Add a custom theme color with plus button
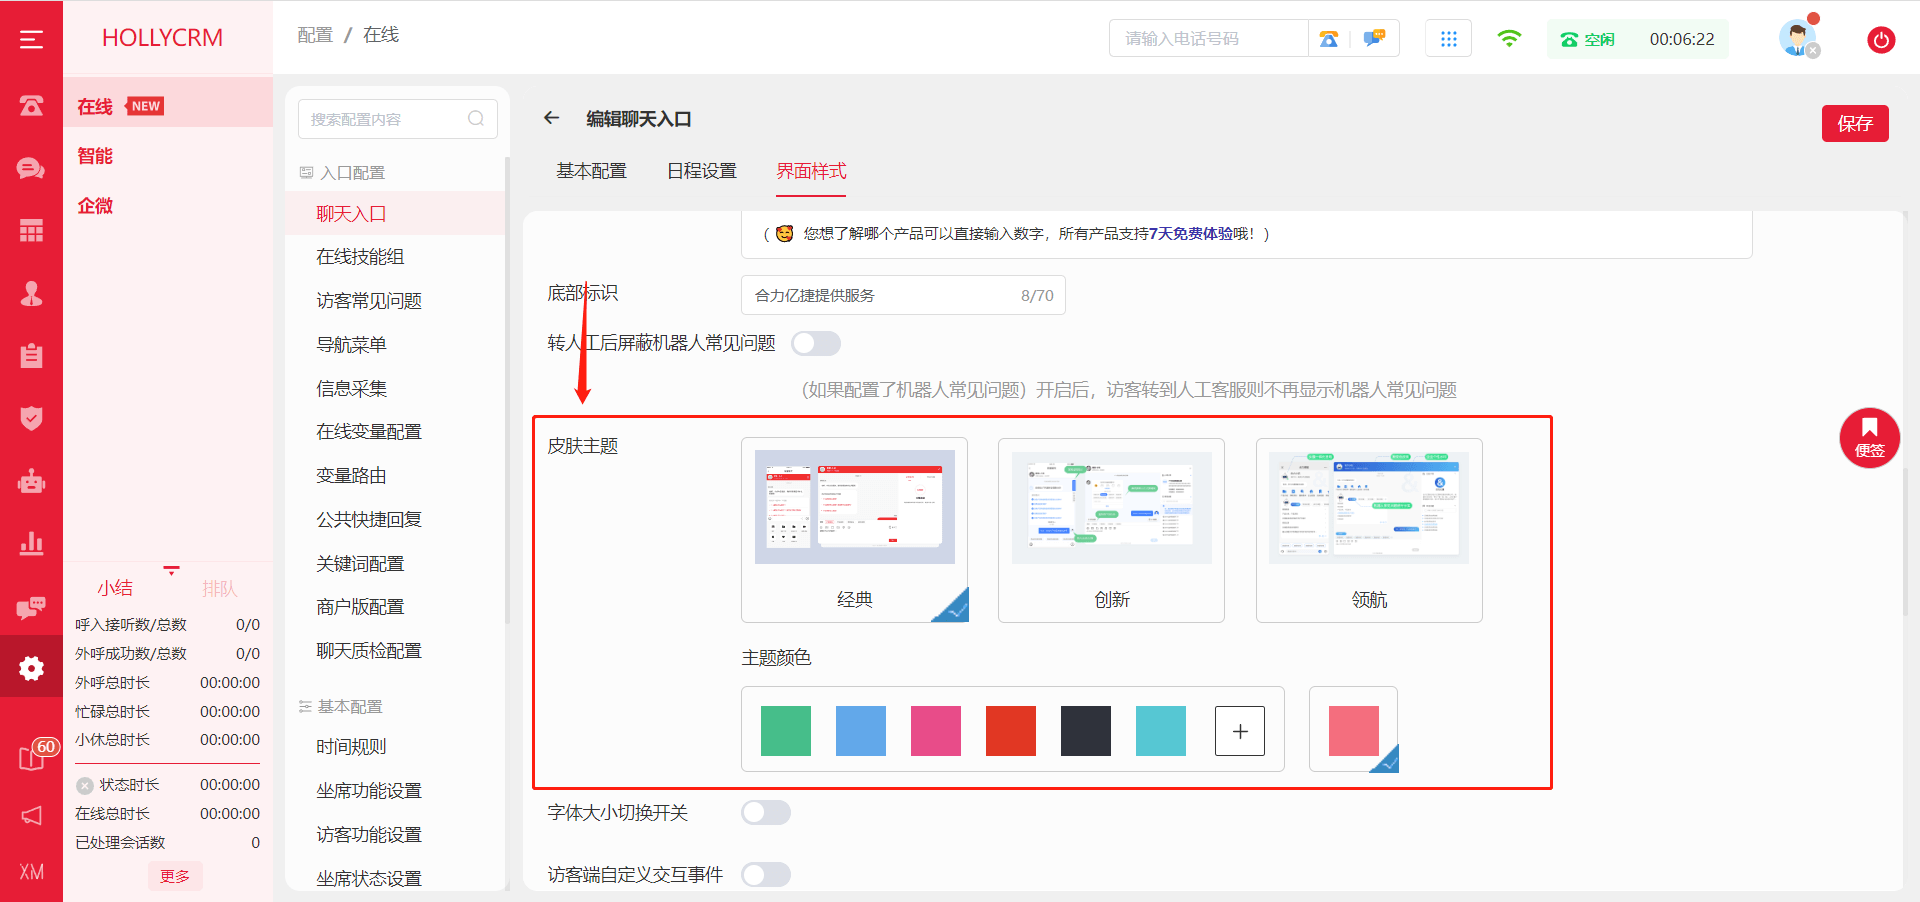 pyautogui.click(x=1240, y=731)
